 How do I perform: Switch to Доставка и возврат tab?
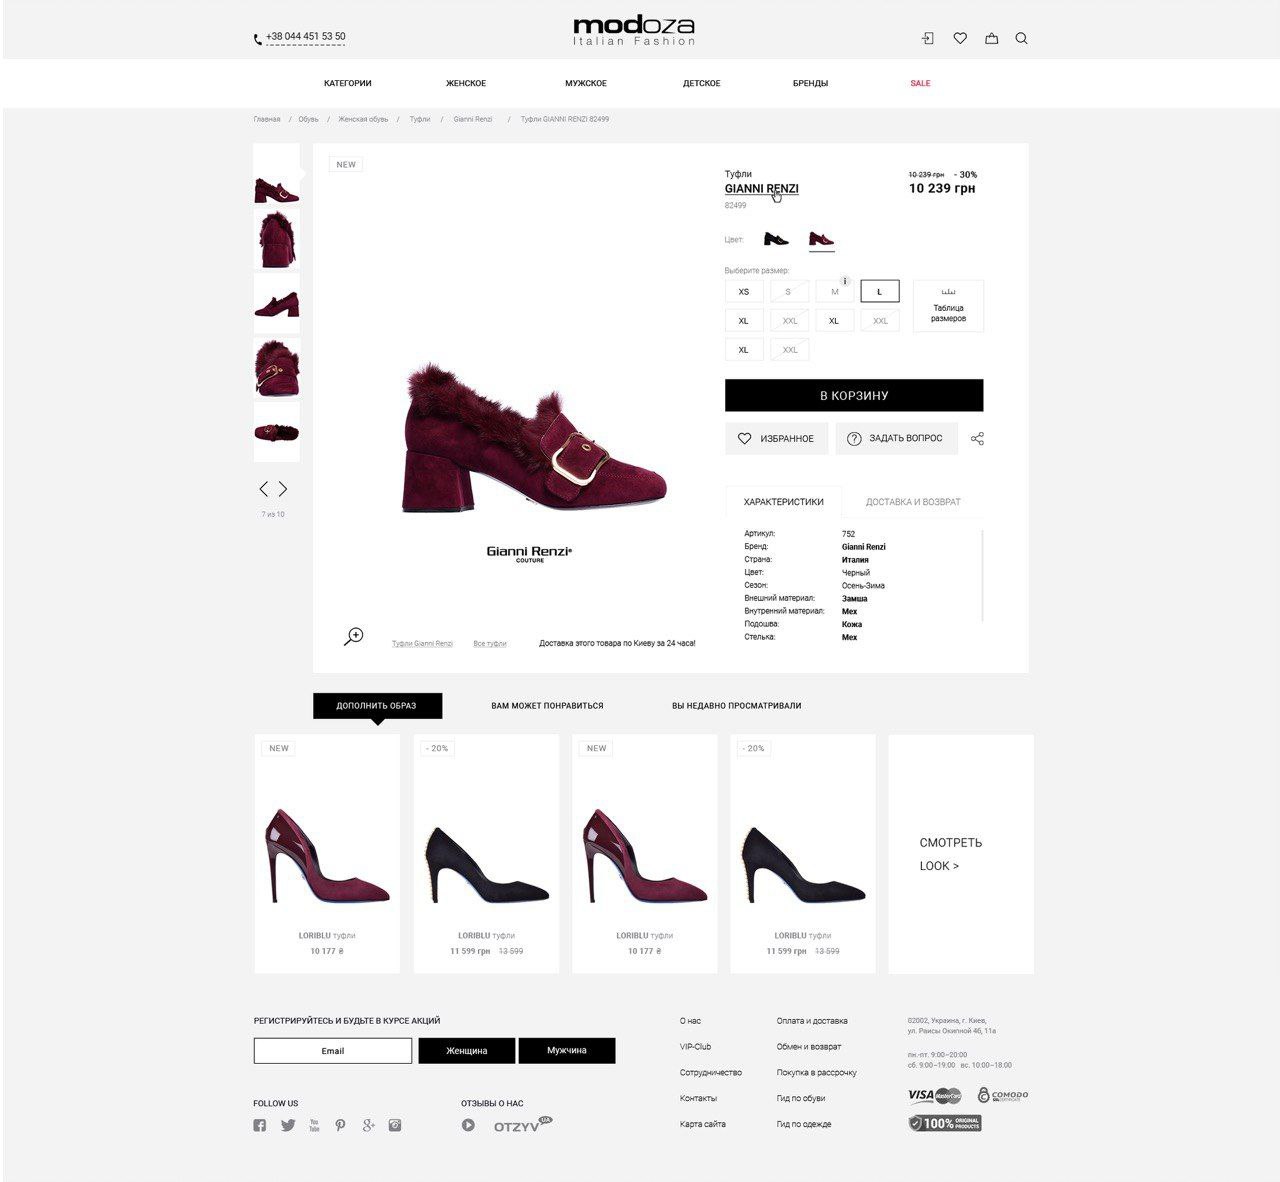tap(913, 502)
